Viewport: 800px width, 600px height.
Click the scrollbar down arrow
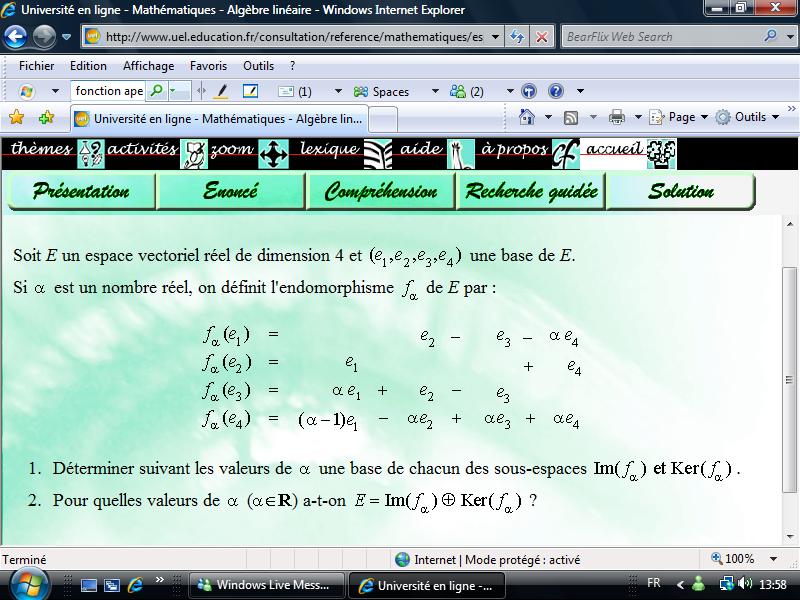(x=790, y=536)
